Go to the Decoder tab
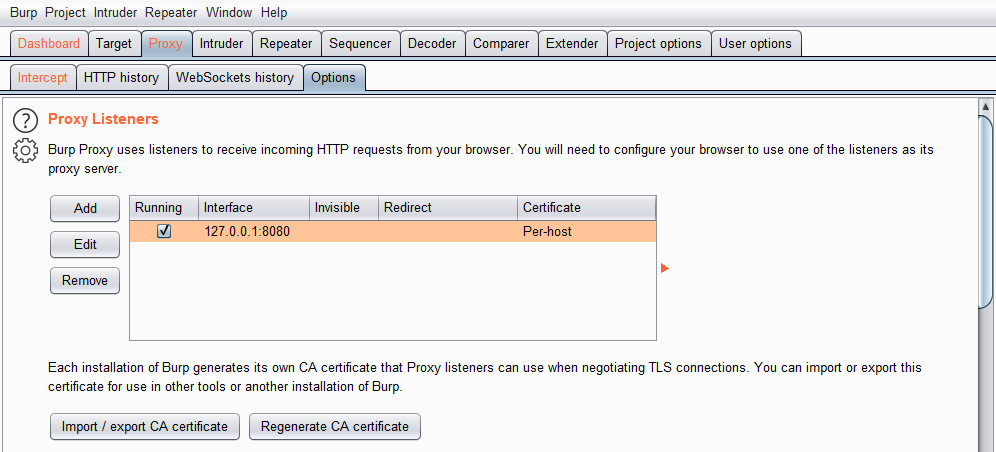The height and width of the screenshot is (452, 996). (x=432, y=44)
